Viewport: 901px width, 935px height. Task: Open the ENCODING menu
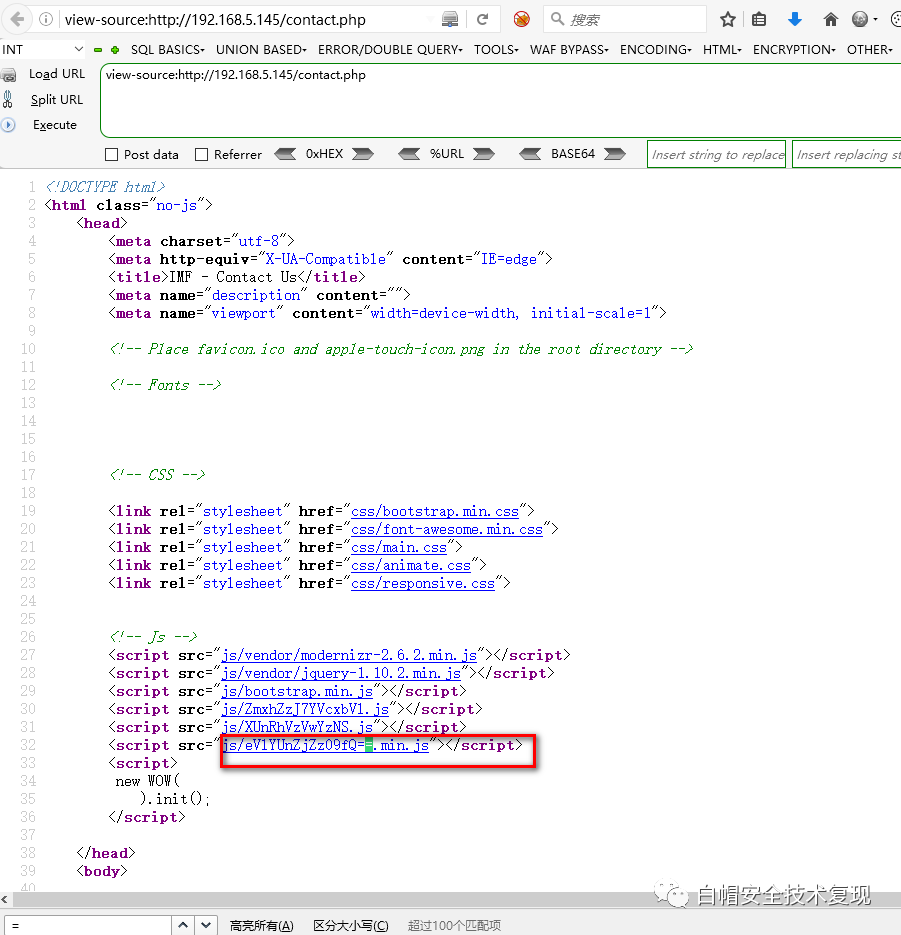pyautogui.click(x=657, y=49)
